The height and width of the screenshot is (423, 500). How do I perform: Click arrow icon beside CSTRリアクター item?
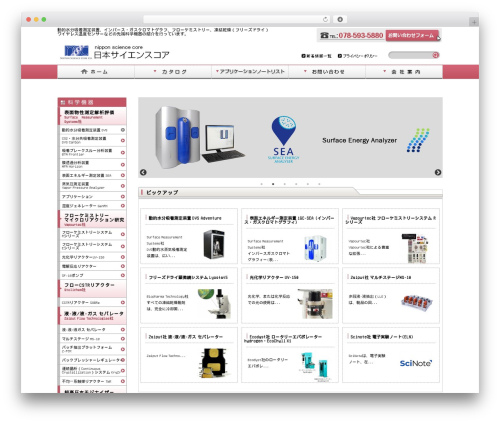tap(123, 302)
